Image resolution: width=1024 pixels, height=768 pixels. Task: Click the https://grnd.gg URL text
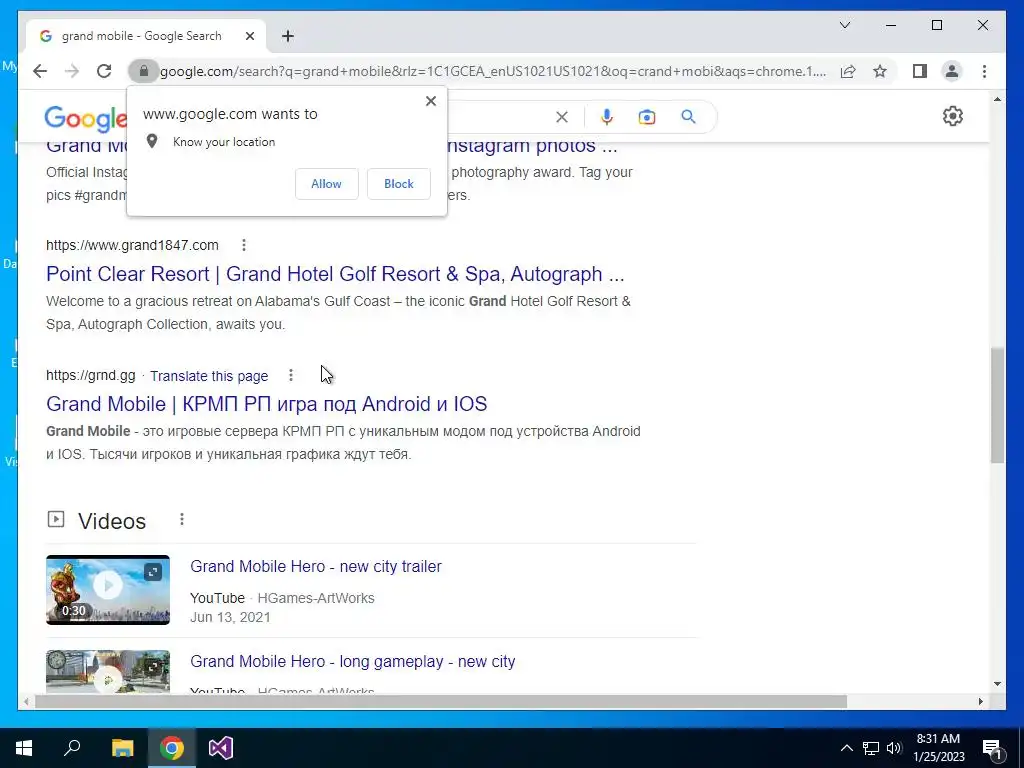[x=91, y=376]
